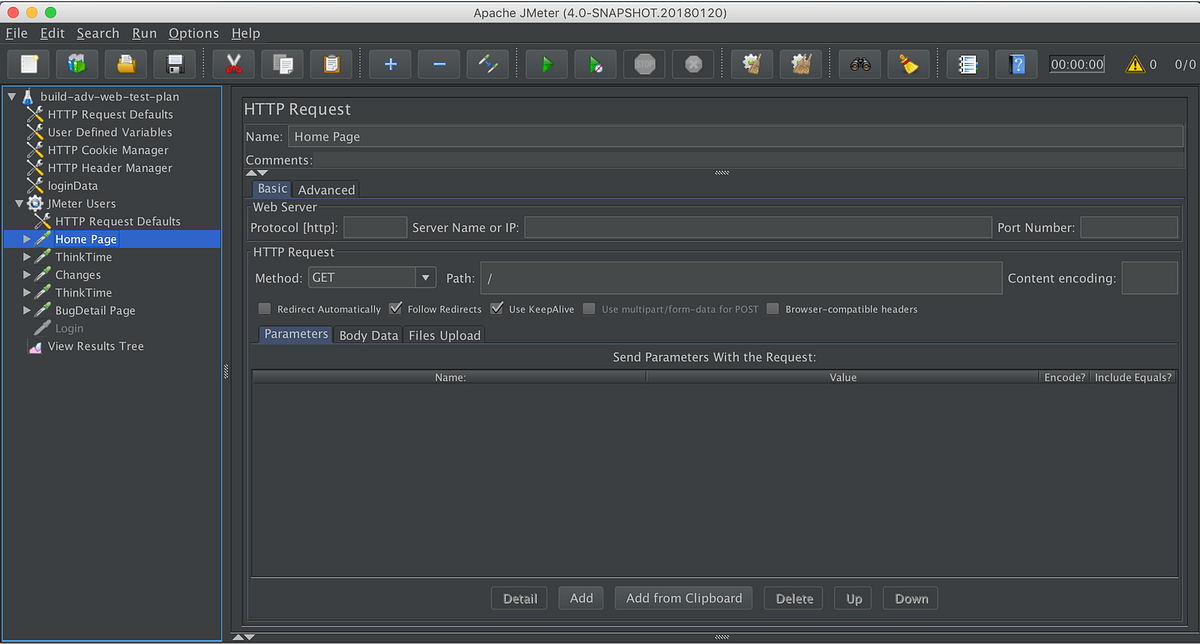Click the Copy toolbar icon
This screenshot has height=644, width=1200.
[x=283, y=65]
